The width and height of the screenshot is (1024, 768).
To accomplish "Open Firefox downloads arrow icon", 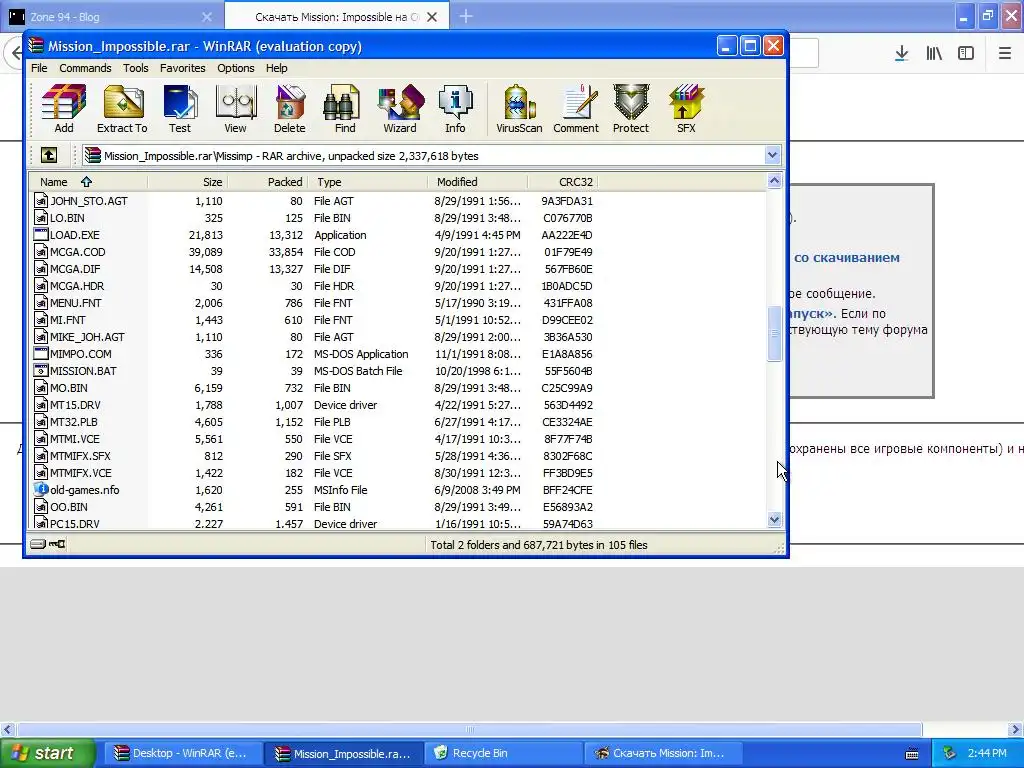I will point(901,54).
